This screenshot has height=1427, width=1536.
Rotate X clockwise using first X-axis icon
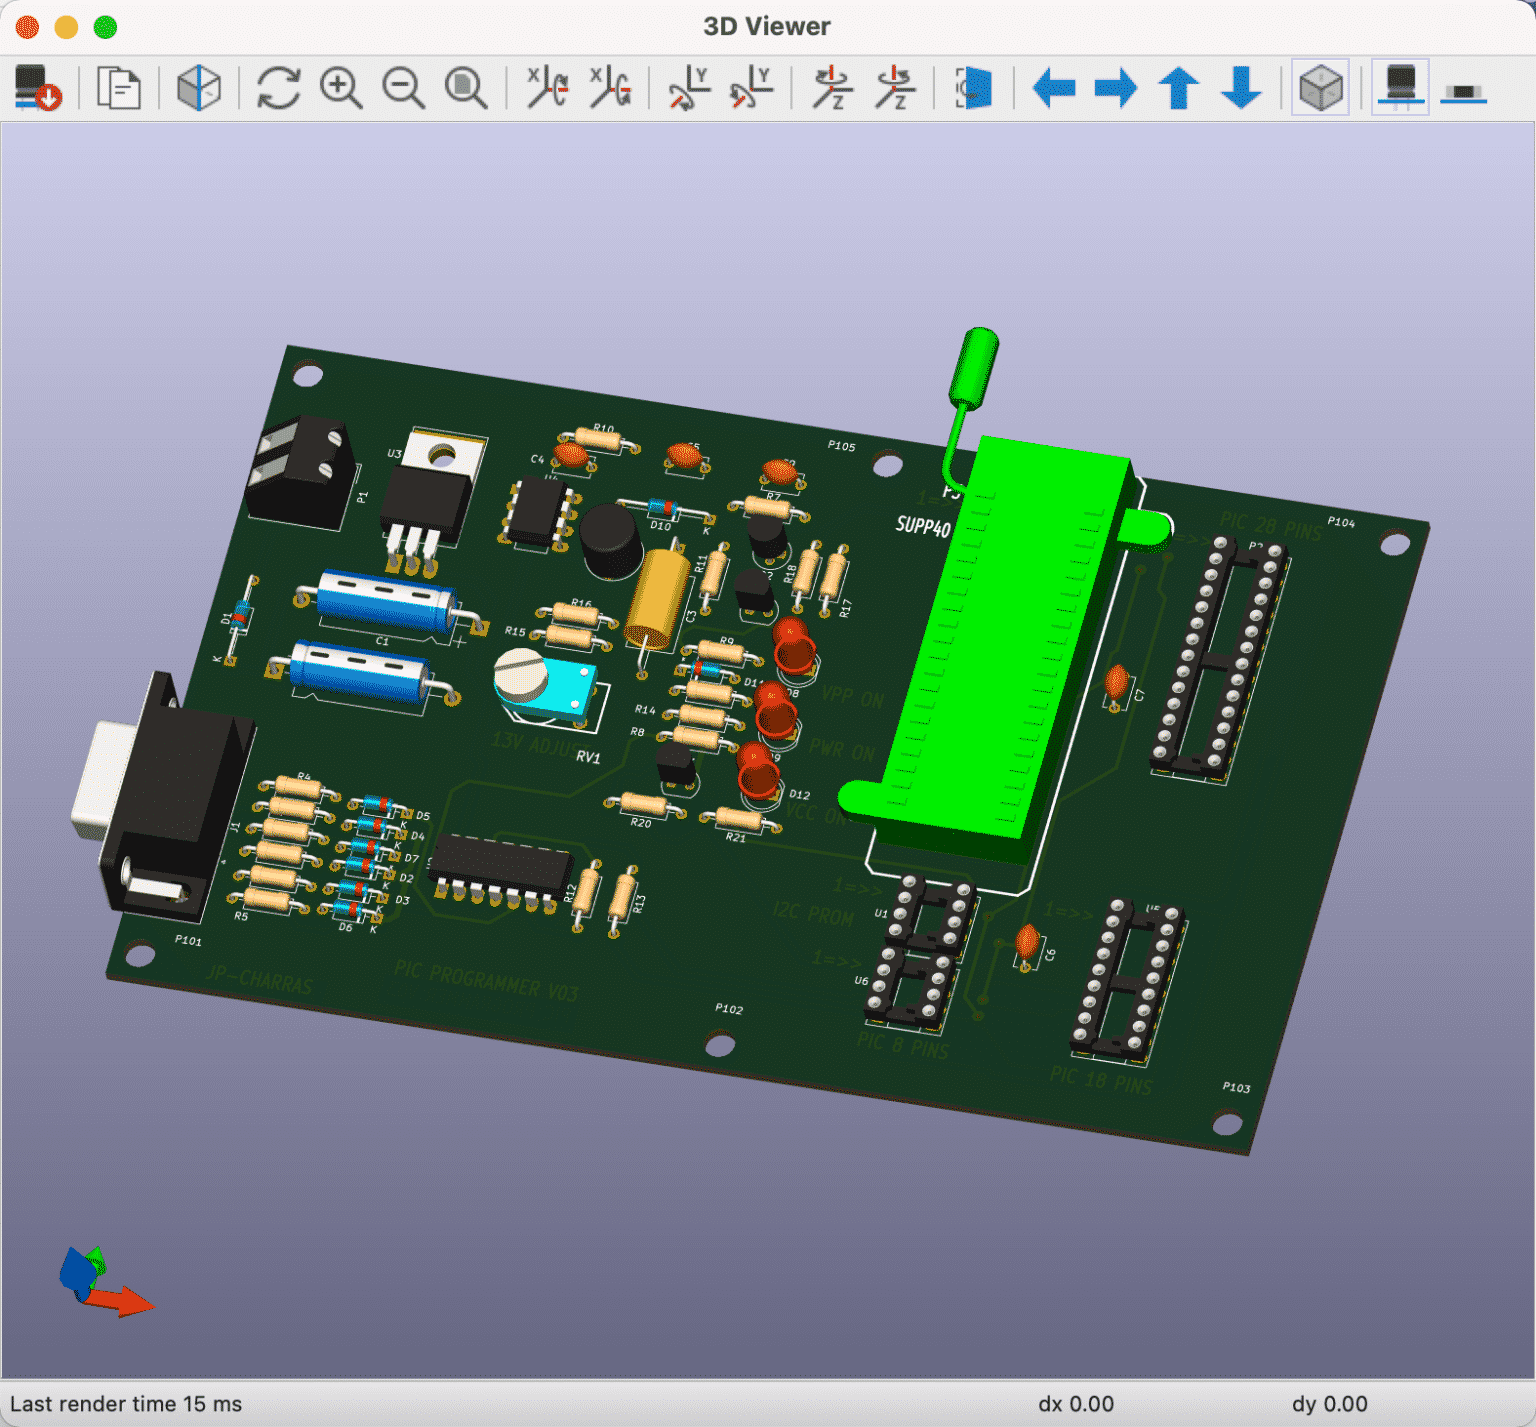547,88
